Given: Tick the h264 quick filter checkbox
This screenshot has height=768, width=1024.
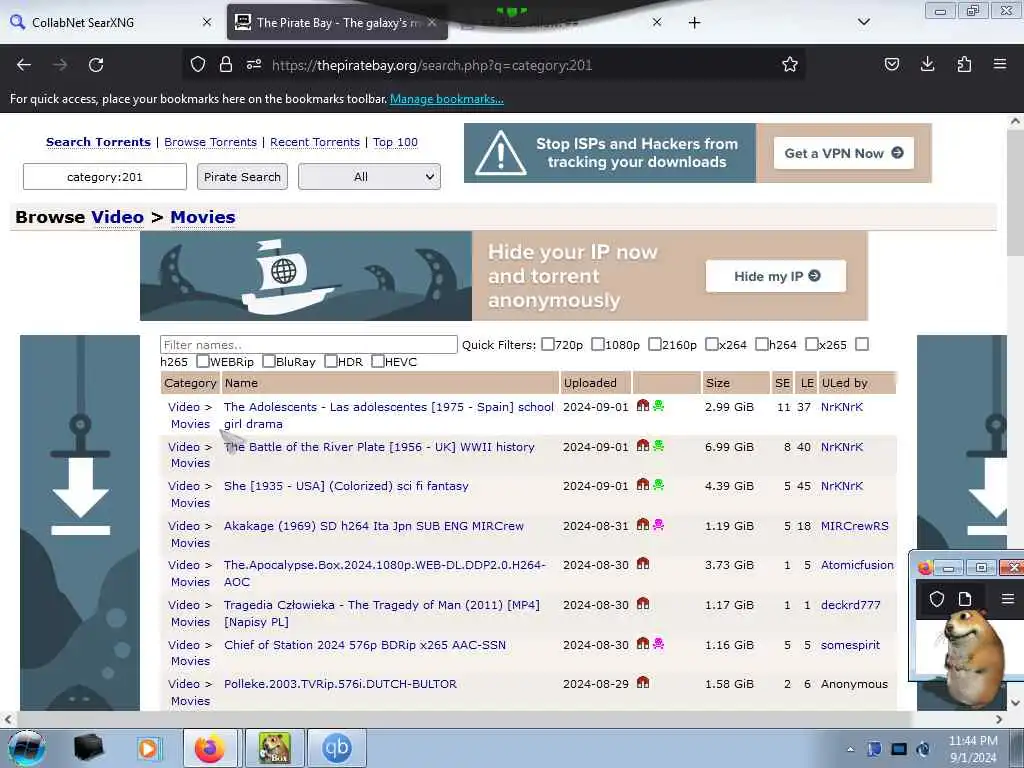Looking at the screenshot, I should pos(761,344).
